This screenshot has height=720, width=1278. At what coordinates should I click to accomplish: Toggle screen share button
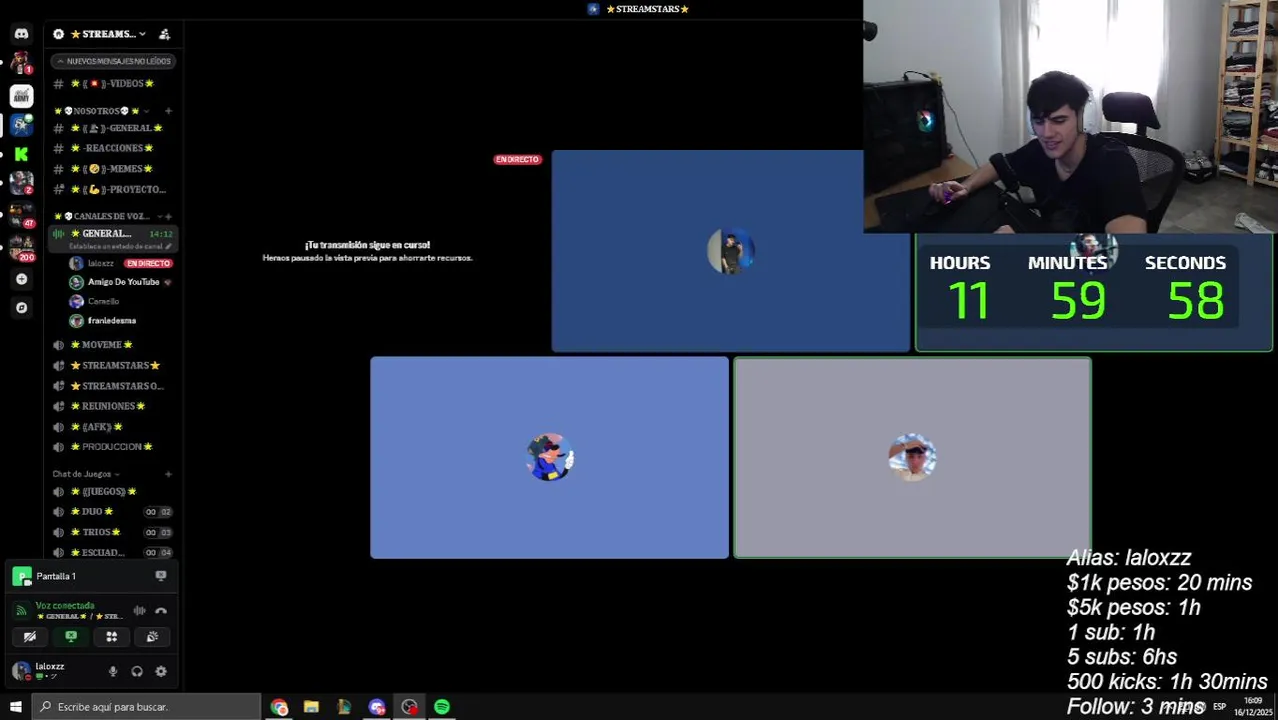(x=71, y=636)
